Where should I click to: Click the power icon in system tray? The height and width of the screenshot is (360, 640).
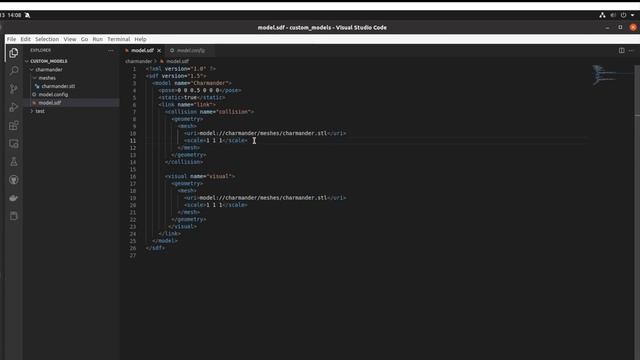[x=623, y=15]
